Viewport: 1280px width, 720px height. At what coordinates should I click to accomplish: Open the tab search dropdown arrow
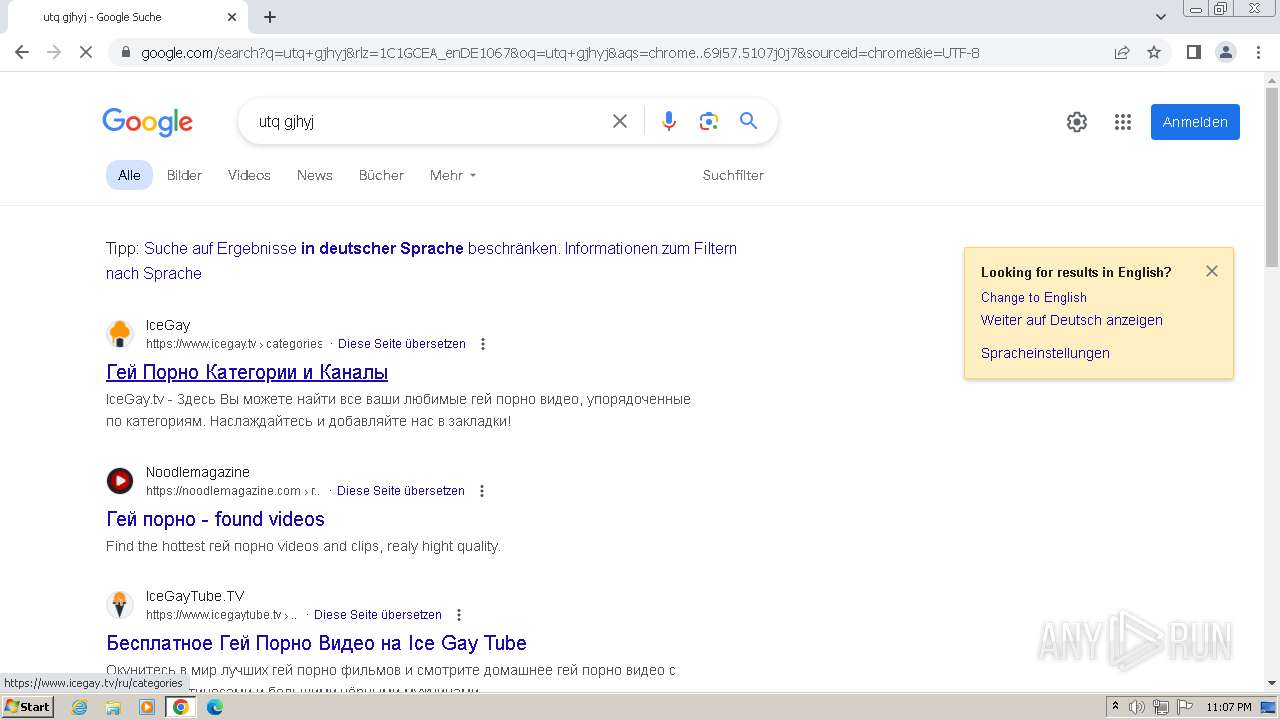(x=1161, y=16)
